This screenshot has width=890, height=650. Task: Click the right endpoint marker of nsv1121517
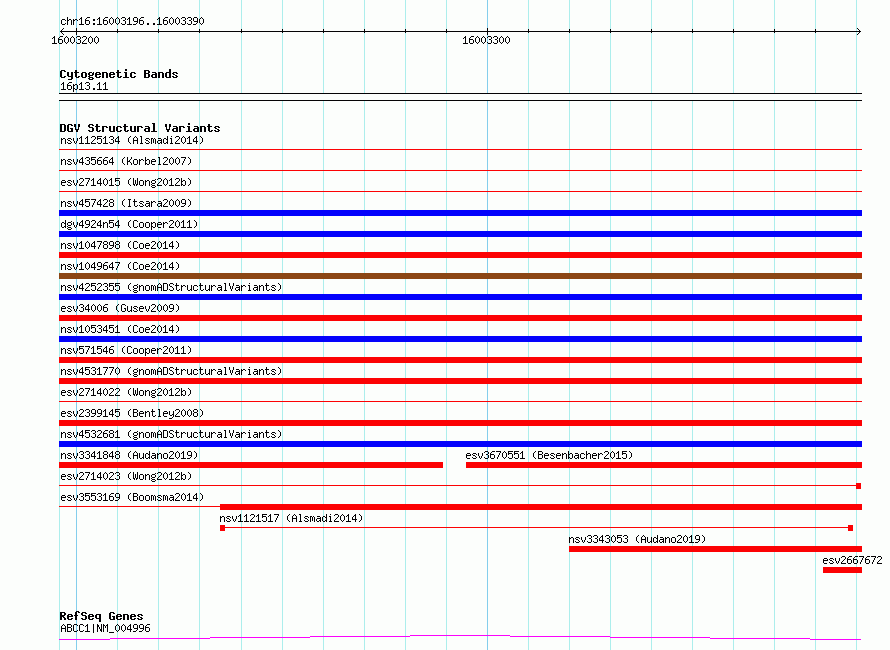(x=850, y=528)
